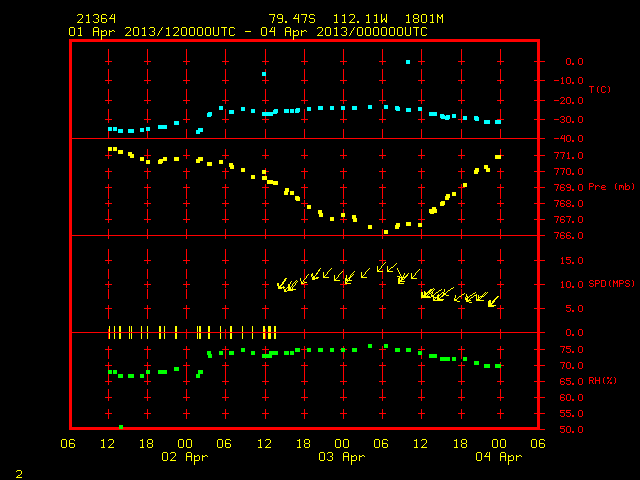Click the date range header text

pos(248,32)
